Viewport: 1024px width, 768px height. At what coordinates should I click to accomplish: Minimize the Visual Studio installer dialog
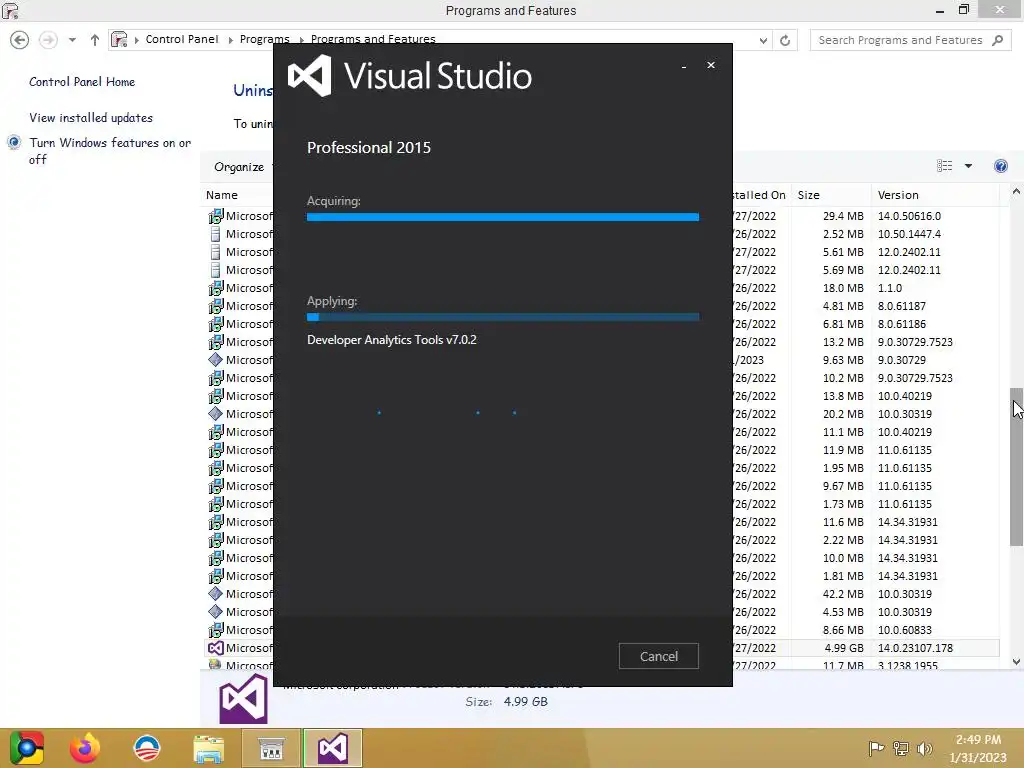[x=684, y=66]
